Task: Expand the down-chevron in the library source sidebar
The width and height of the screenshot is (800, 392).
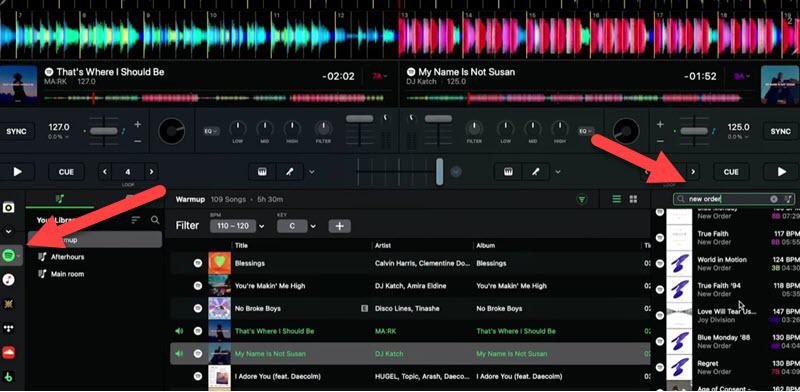Action: (9, 231)
